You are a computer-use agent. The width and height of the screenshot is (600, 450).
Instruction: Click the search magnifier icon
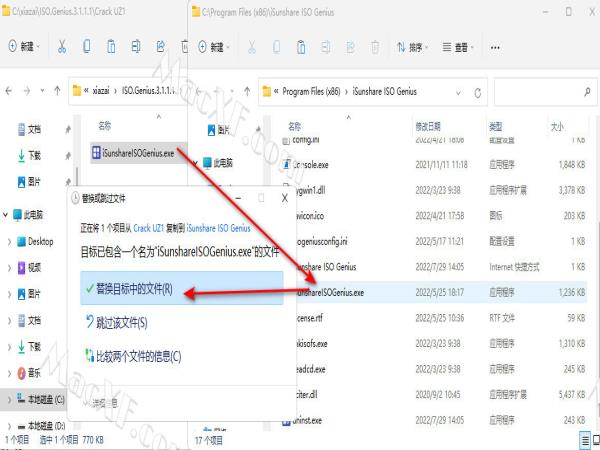pyautogui.click(x=587, y=92)
